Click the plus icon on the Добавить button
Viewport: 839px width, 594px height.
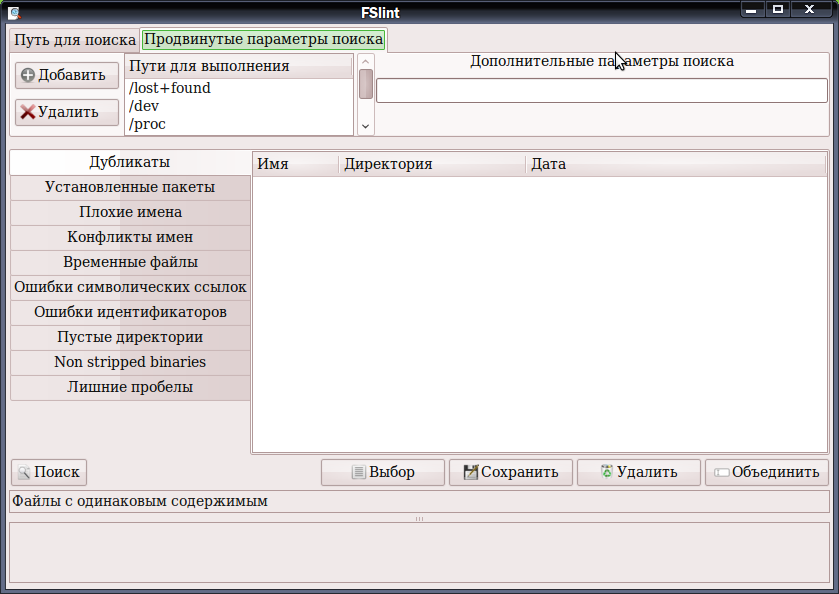(x=28, y=75)
